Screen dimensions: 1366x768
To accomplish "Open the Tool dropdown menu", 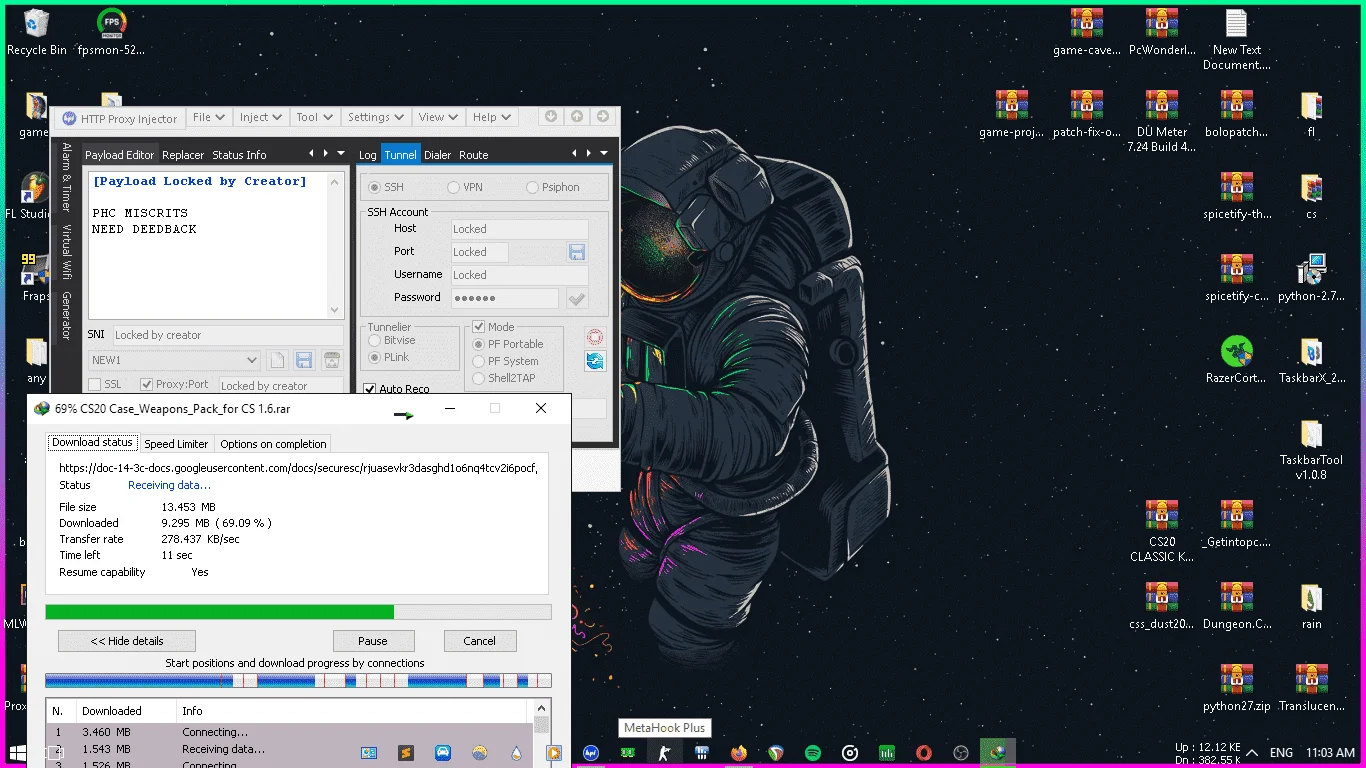I will coord(315,117).
